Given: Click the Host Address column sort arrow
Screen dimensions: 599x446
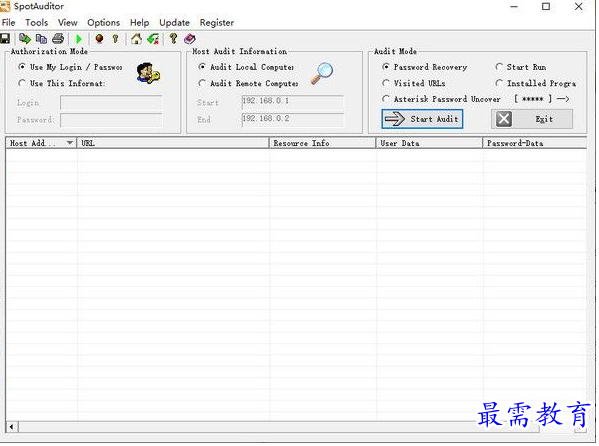Looking at the screenshot, I should coord(70,143).
